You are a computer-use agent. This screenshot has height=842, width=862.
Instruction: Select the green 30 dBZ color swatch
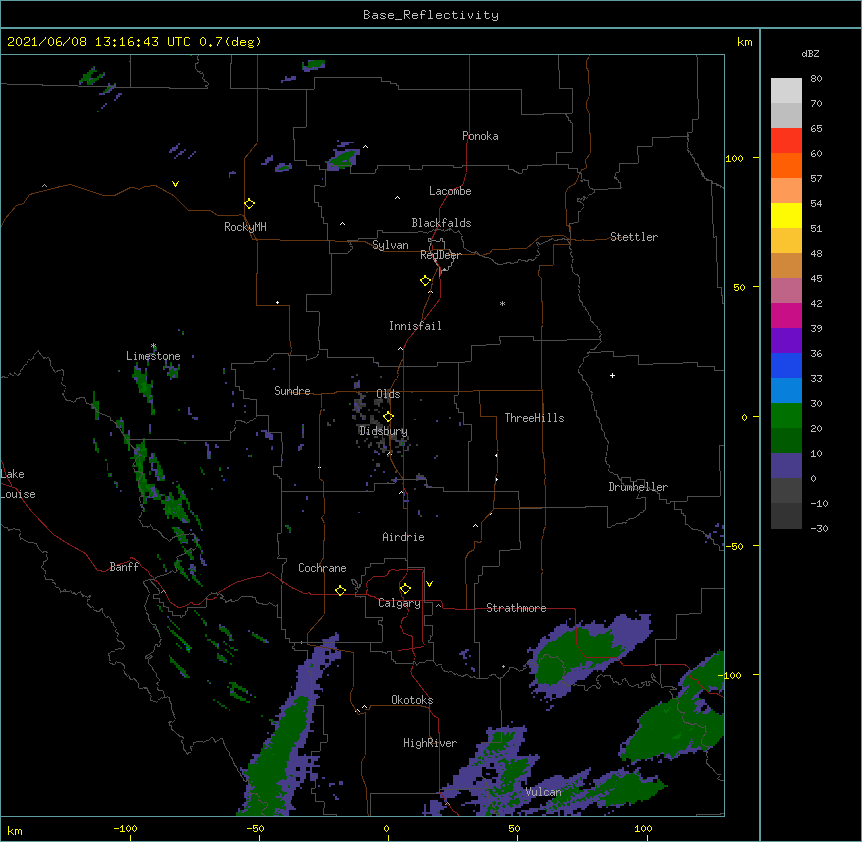[786, 416]
